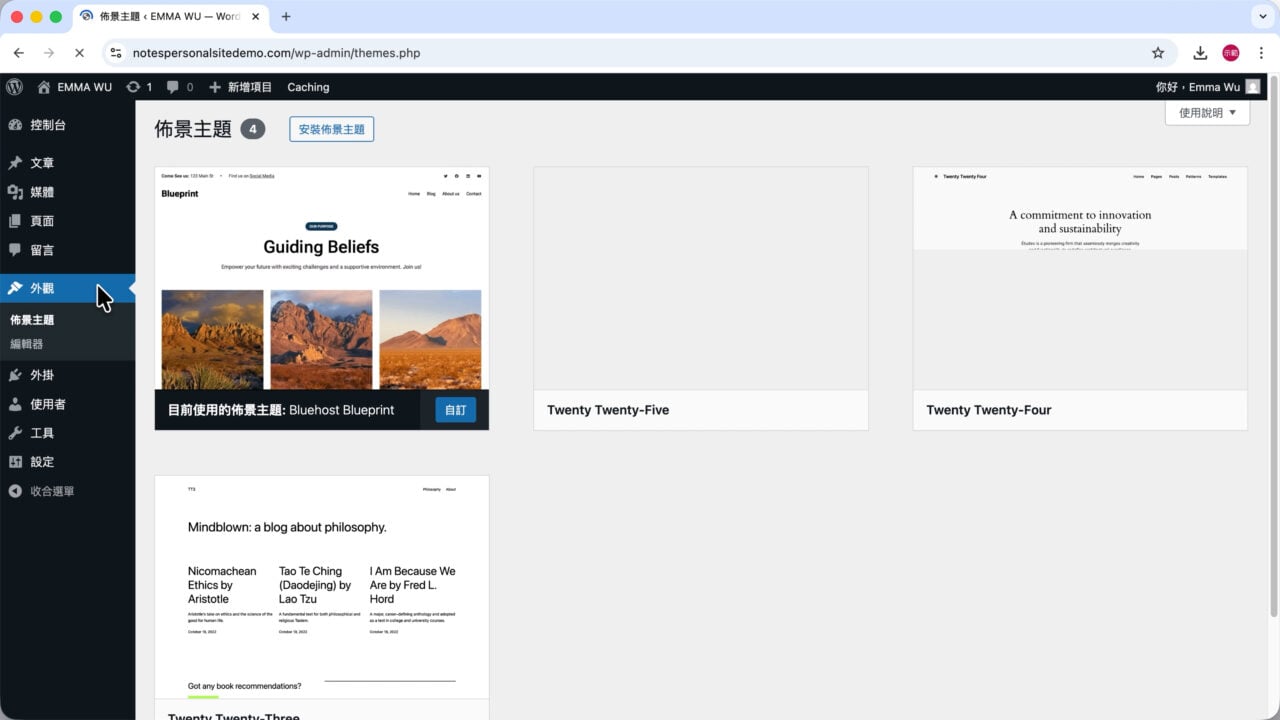
Task: Click the plus icon for 新增項目
Action: click(x=215, y=87)
